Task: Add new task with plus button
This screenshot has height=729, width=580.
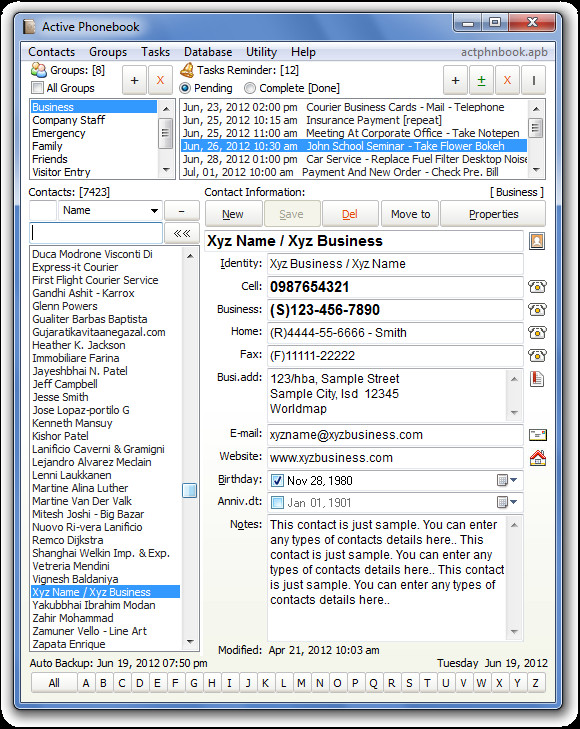Action: click(x=455, y=80)
